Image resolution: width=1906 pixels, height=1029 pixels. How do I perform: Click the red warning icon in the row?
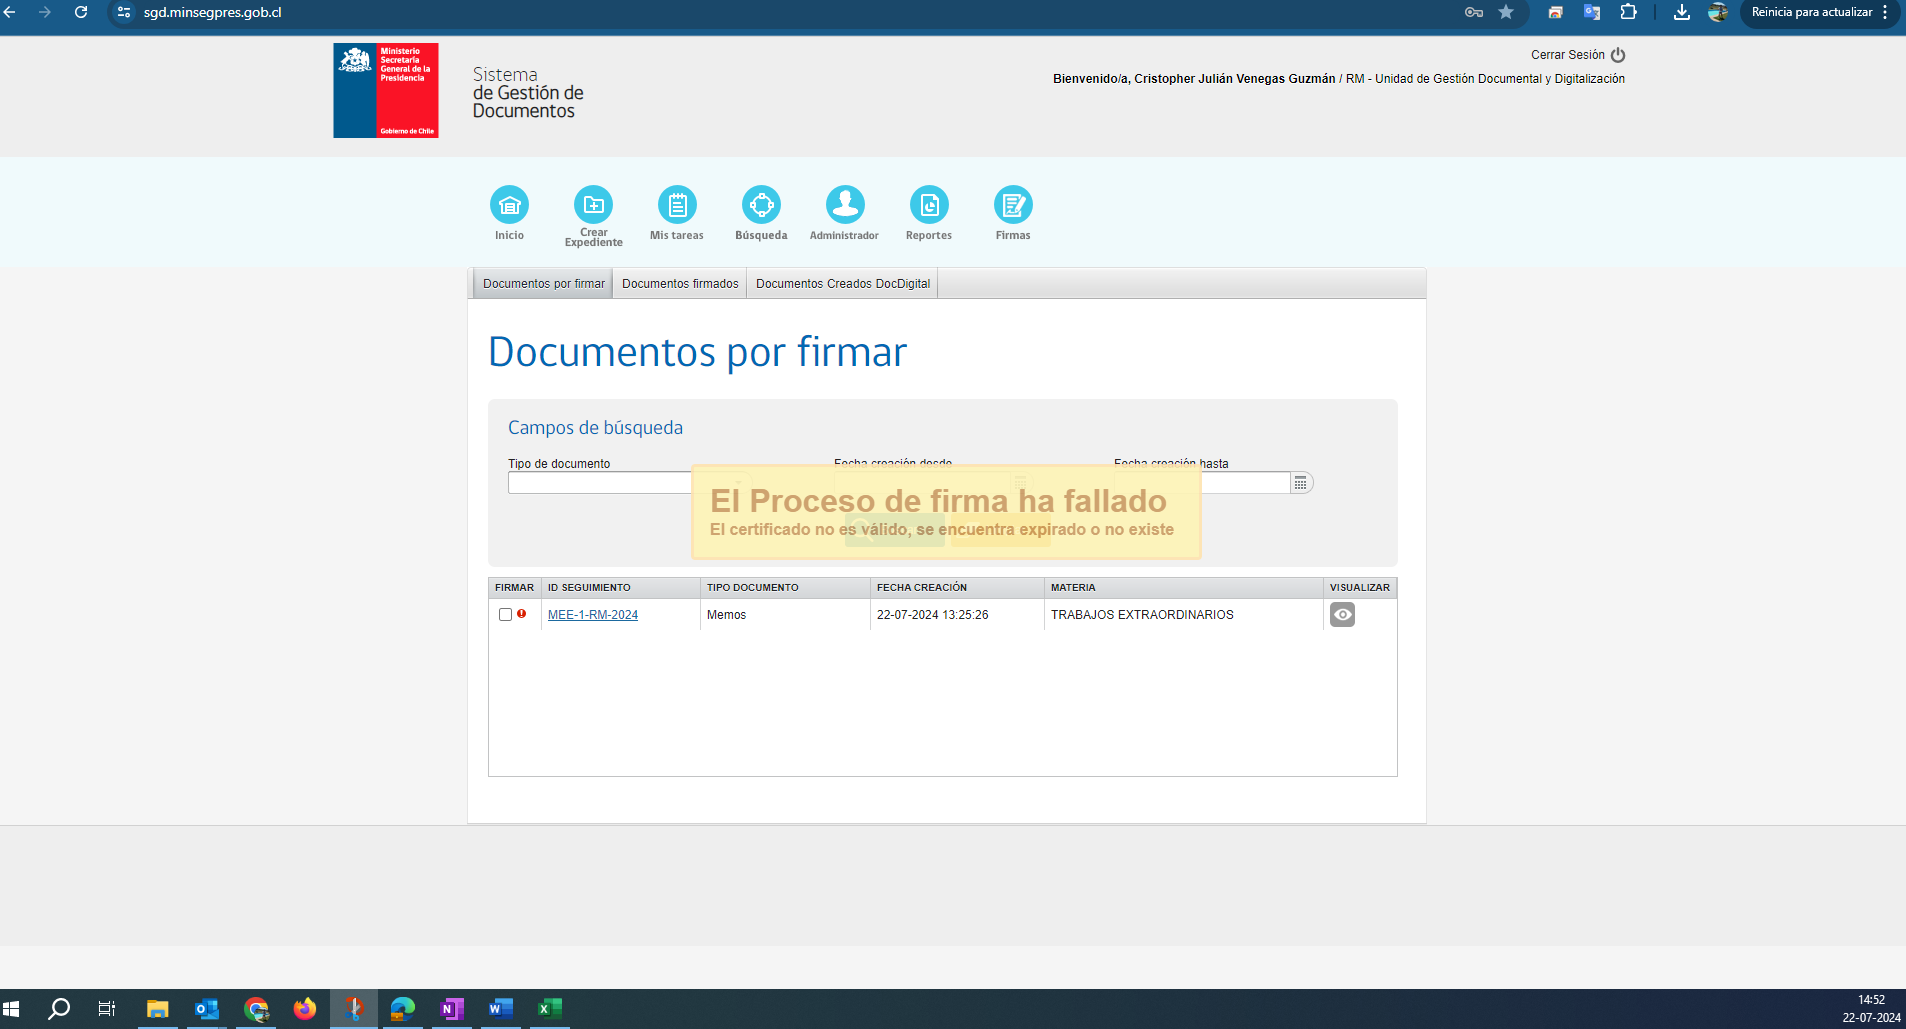pos(521,614)
